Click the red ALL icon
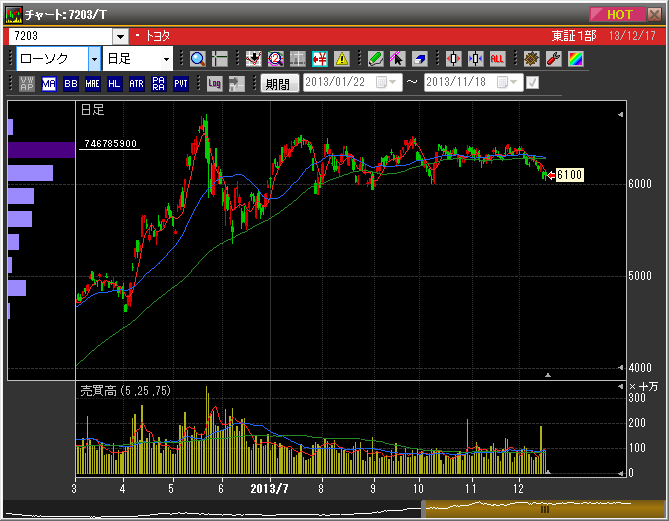This screenshot has height=521, width=669. (x=497, y=59)
